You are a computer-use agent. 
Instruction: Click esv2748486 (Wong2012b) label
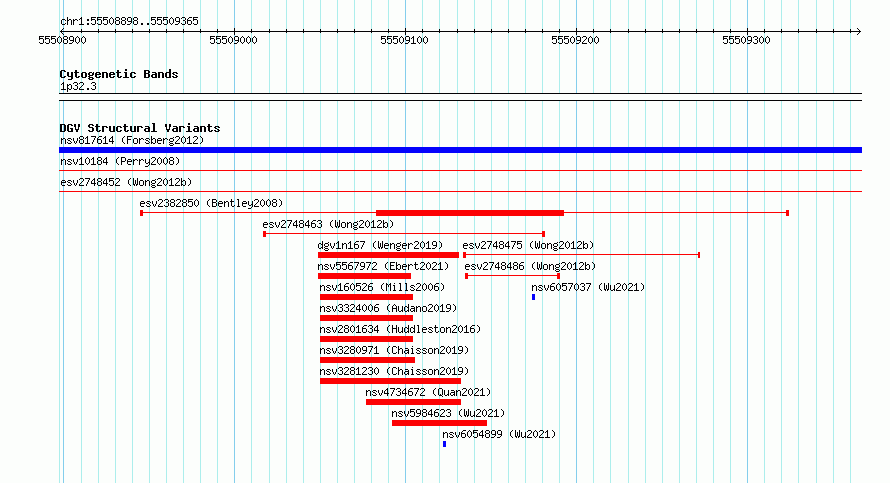pos(530,266)
